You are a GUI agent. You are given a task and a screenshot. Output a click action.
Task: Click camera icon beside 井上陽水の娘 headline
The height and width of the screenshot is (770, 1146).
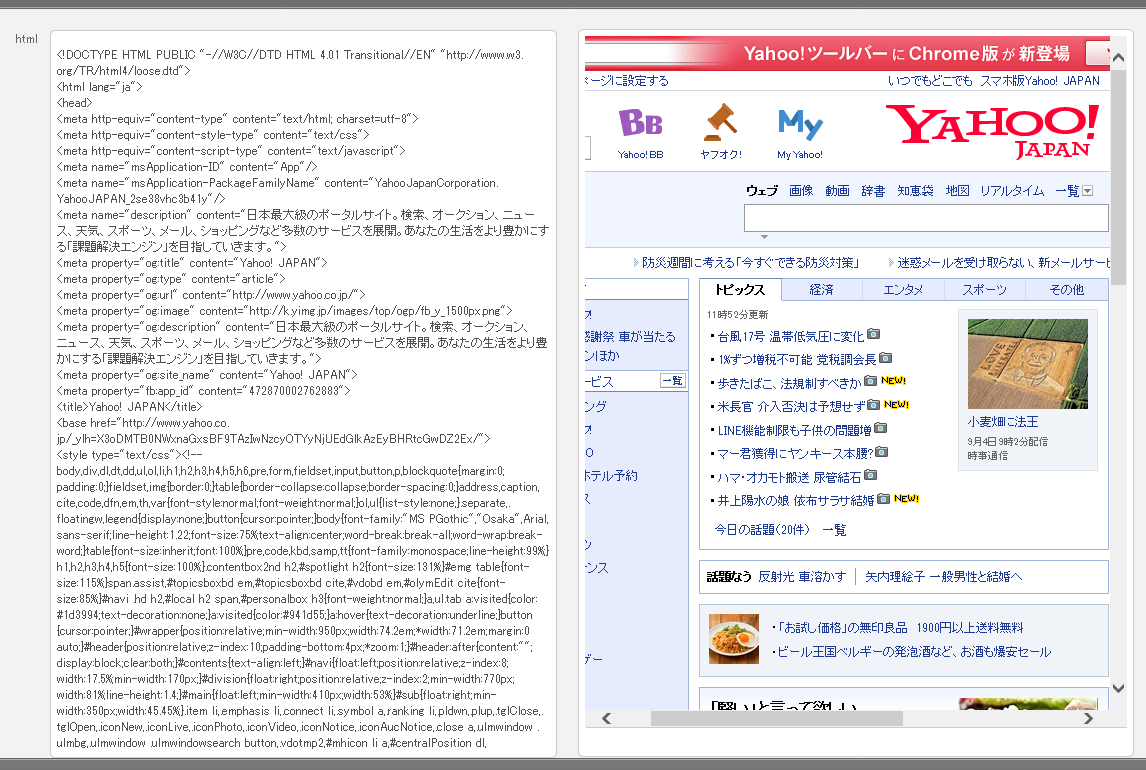click(884, 499)
